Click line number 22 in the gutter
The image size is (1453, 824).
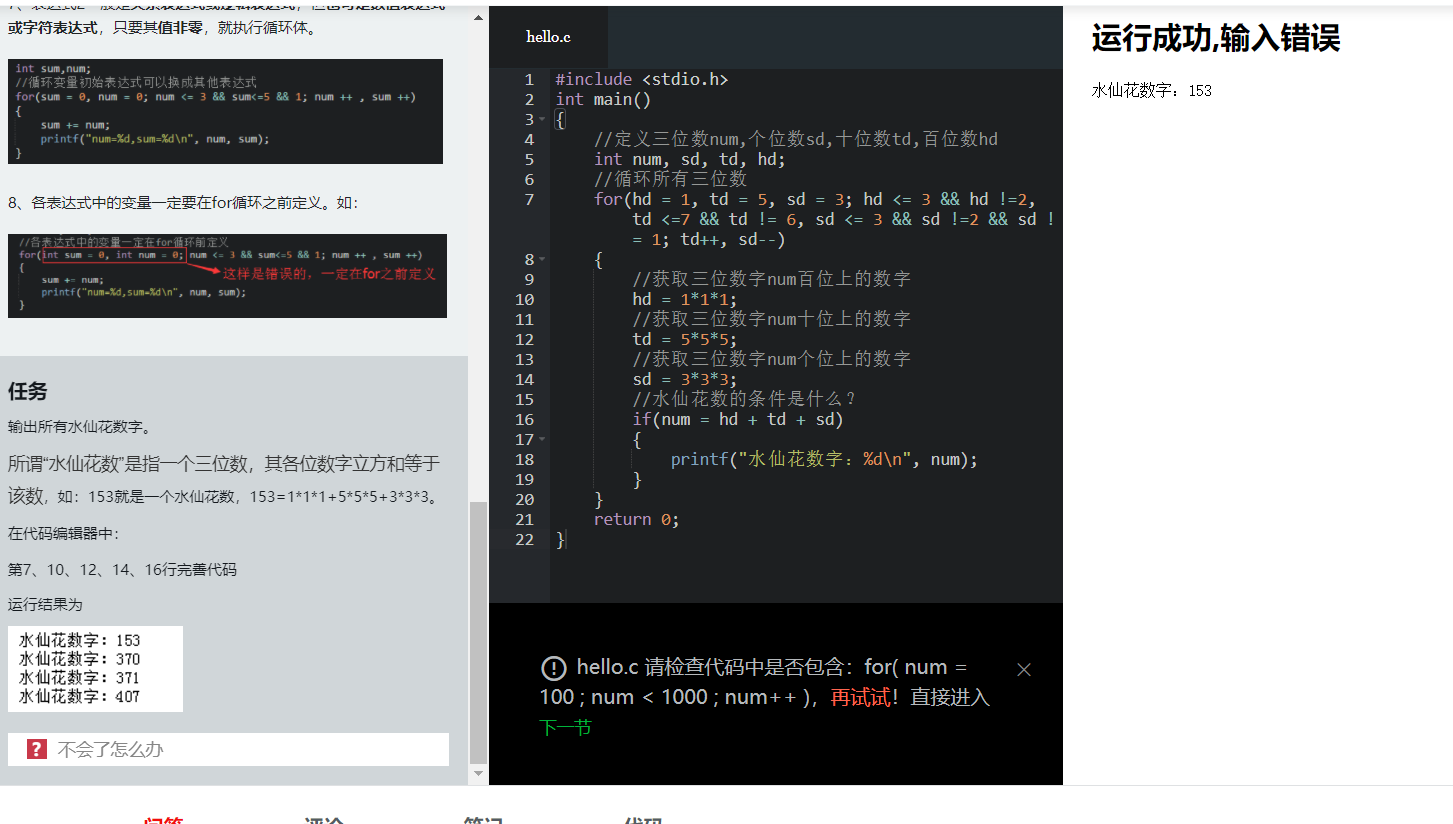click(x=525, y=539)
